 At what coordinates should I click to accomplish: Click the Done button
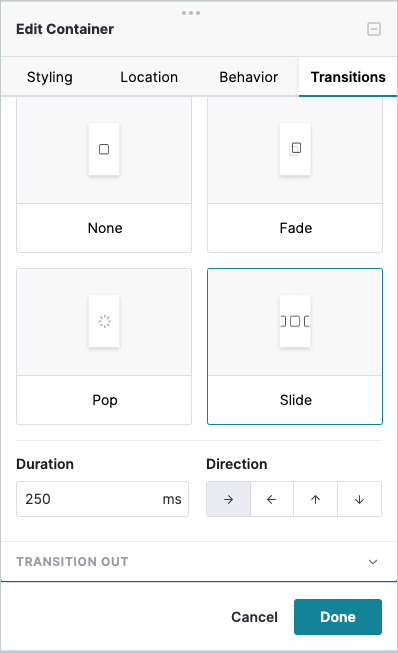pyautogui.click(x=338, y=617)
